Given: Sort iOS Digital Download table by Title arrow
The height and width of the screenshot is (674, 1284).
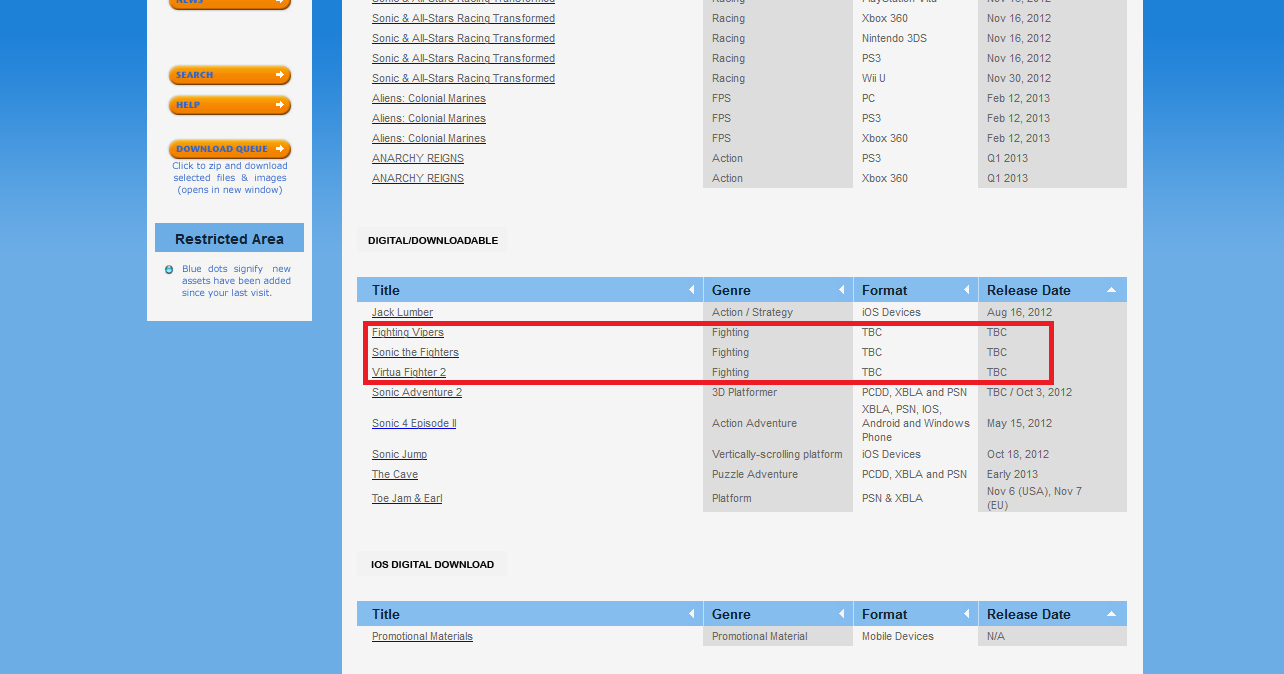Looking at the screenshot, I should (691, 614).
